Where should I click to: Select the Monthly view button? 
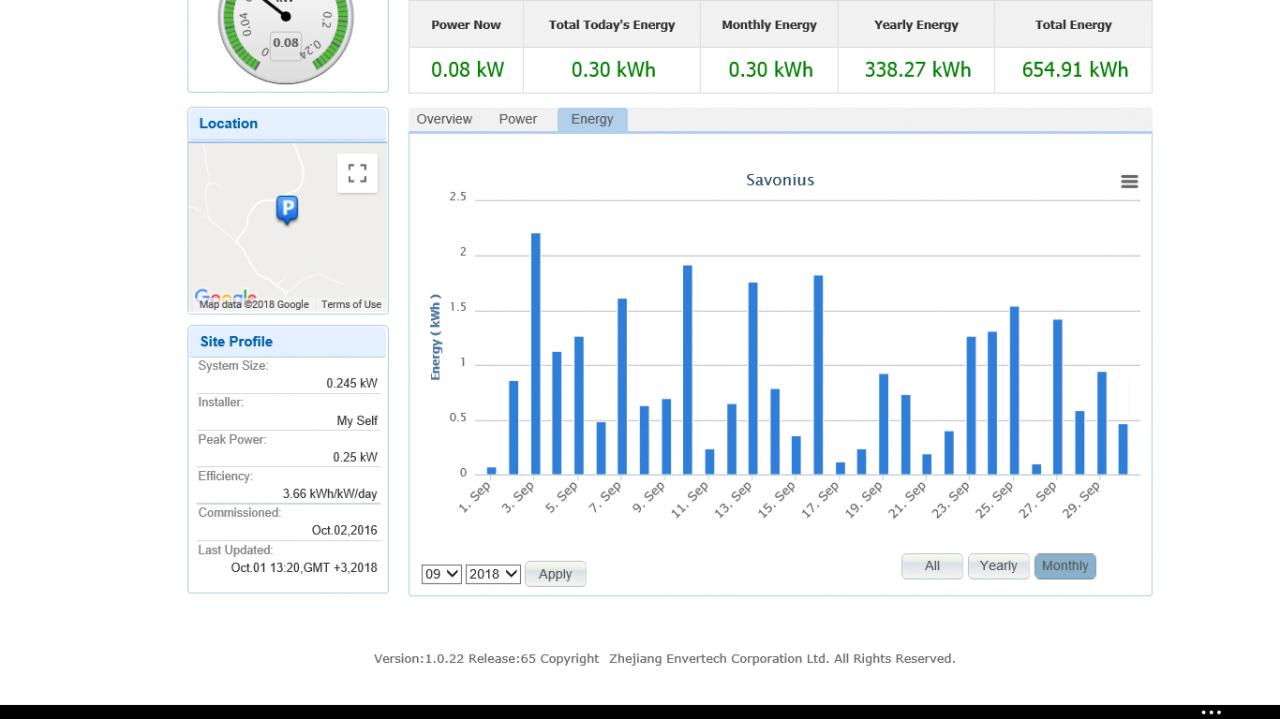click(x=1065, y=566)
